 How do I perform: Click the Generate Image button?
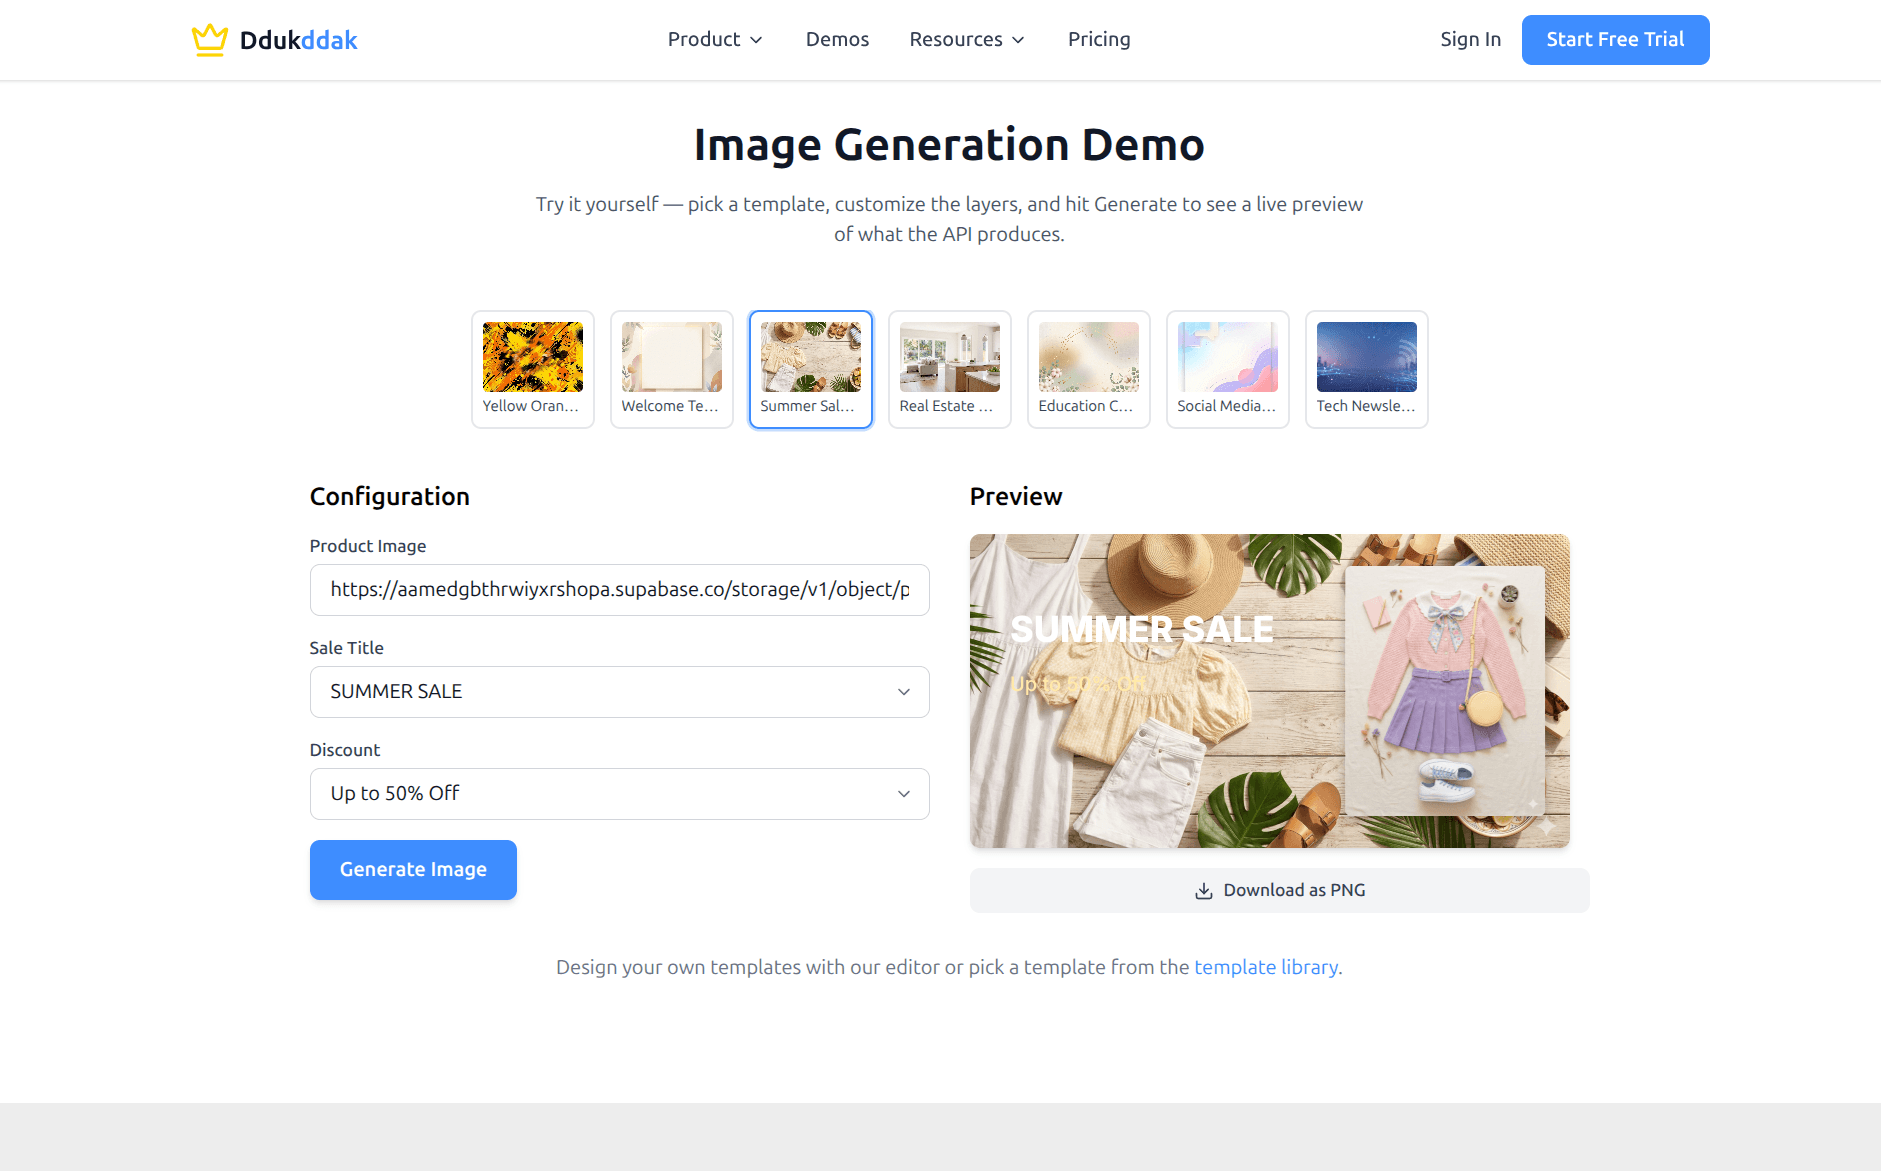coord(413,869)
